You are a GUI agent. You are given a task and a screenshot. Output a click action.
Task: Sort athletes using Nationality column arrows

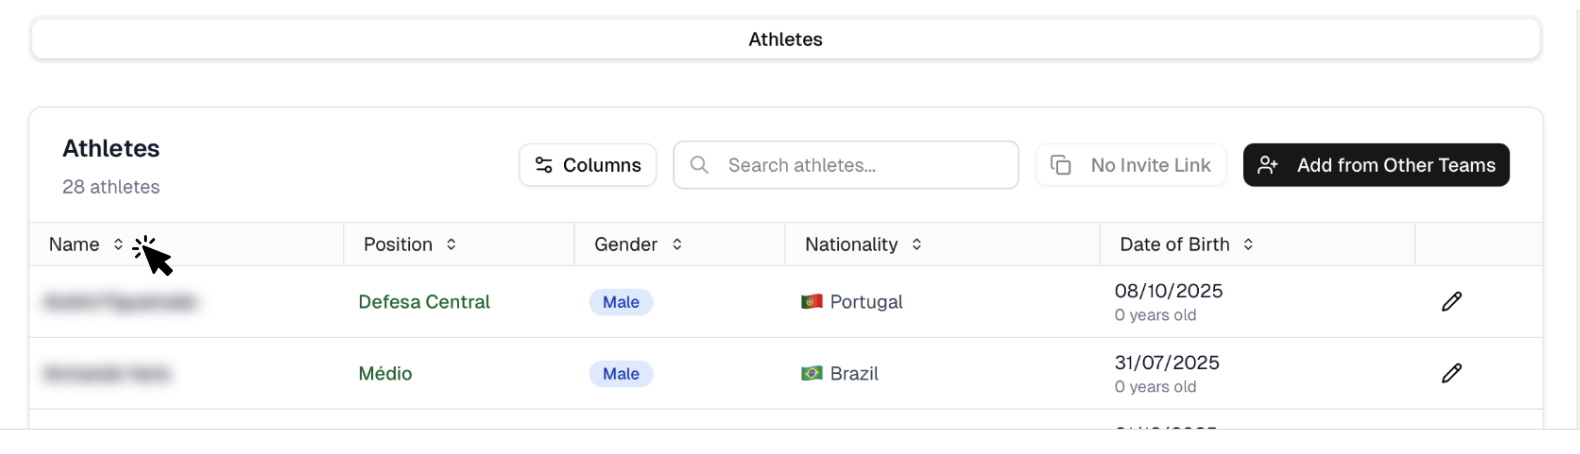click(916, 244)
